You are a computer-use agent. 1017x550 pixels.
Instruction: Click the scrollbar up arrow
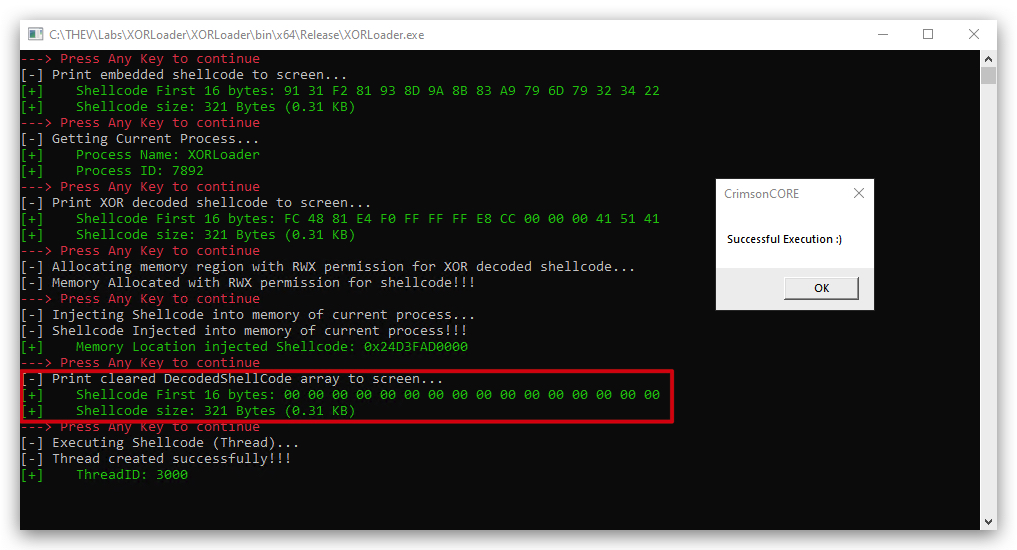(988, 59)
